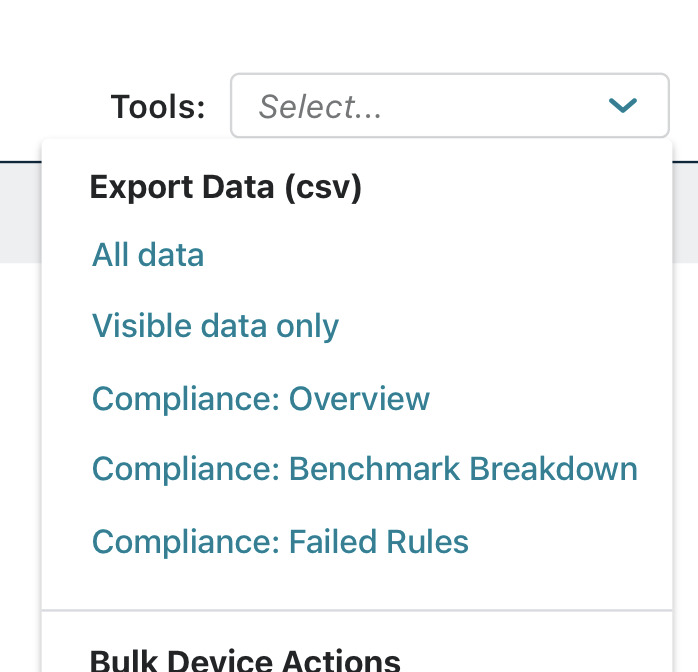Collapse the Tools menu via its chevron
The width and height of the screenshot is (698, 672).
pos(622,105)
